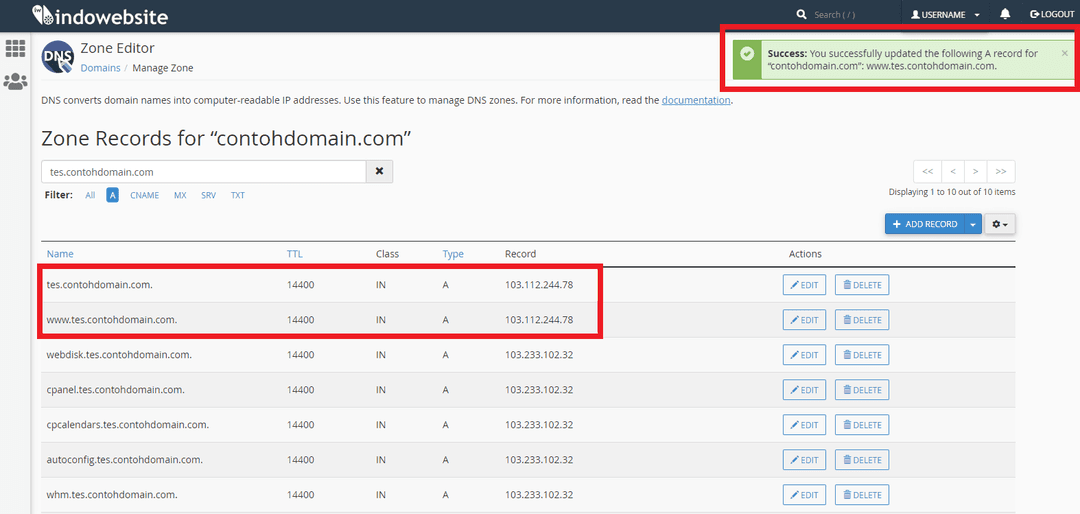
Task: Edit the www.tes.contohdomain.com. record
Action: point(804,320)
